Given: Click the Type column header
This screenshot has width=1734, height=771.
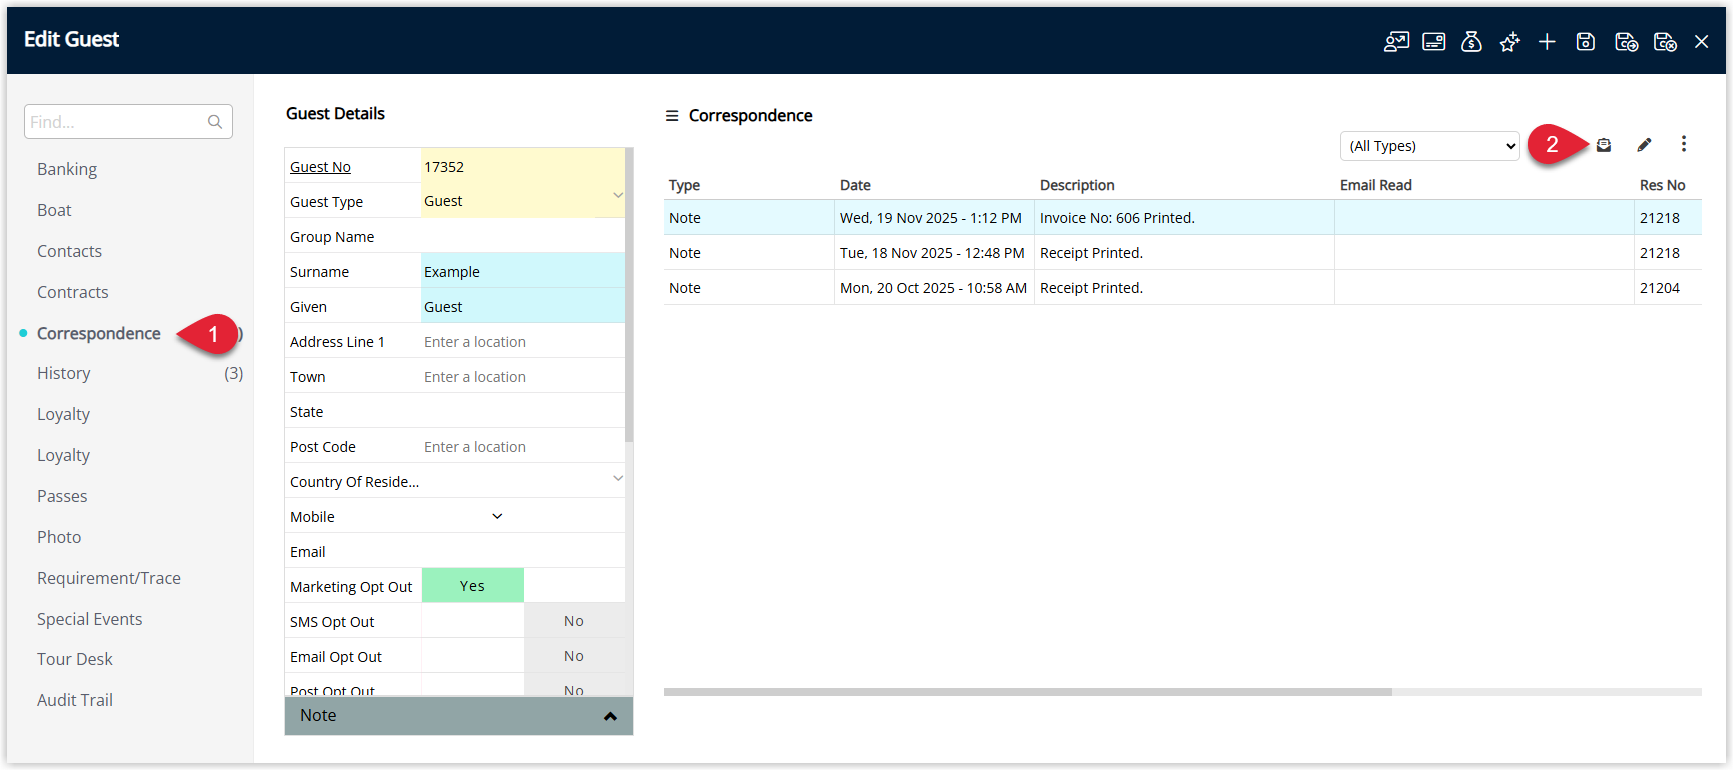Looking at the screenshot, I should click(x=684, y=185).
